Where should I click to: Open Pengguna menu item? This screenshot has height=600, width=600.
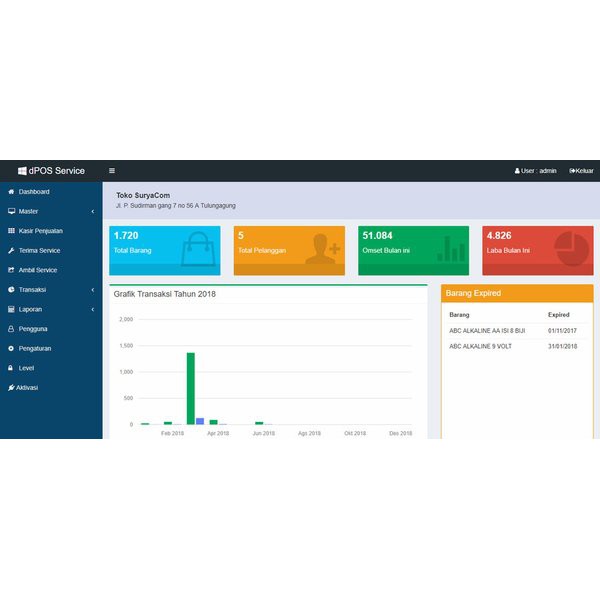[x=51, y=329]
